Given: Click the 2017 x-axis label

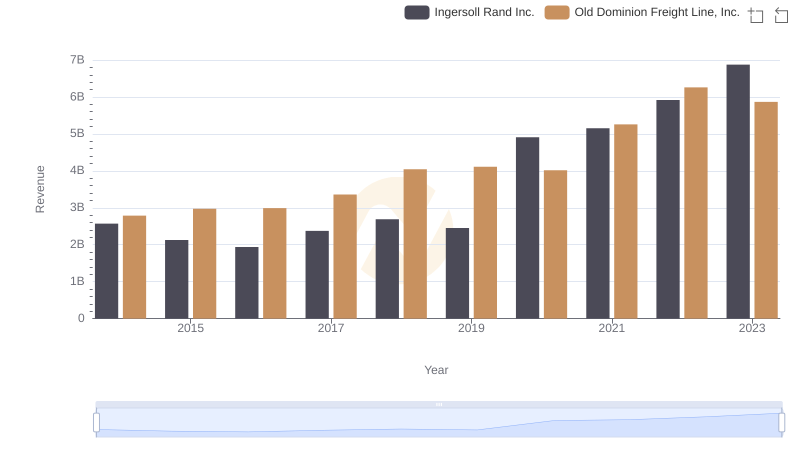Looking at the screenshot, I should 331,328.
